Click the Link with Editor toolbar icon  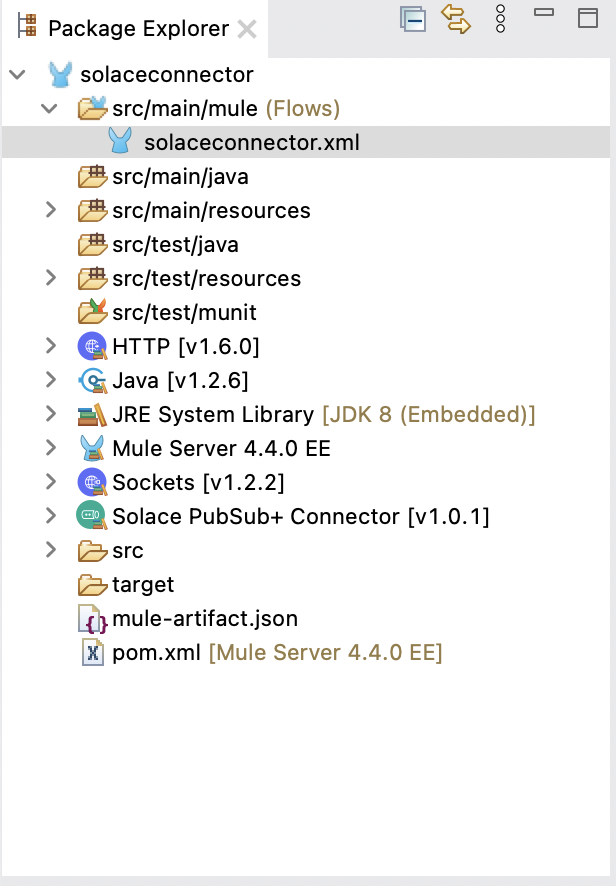tap(457, 19)
